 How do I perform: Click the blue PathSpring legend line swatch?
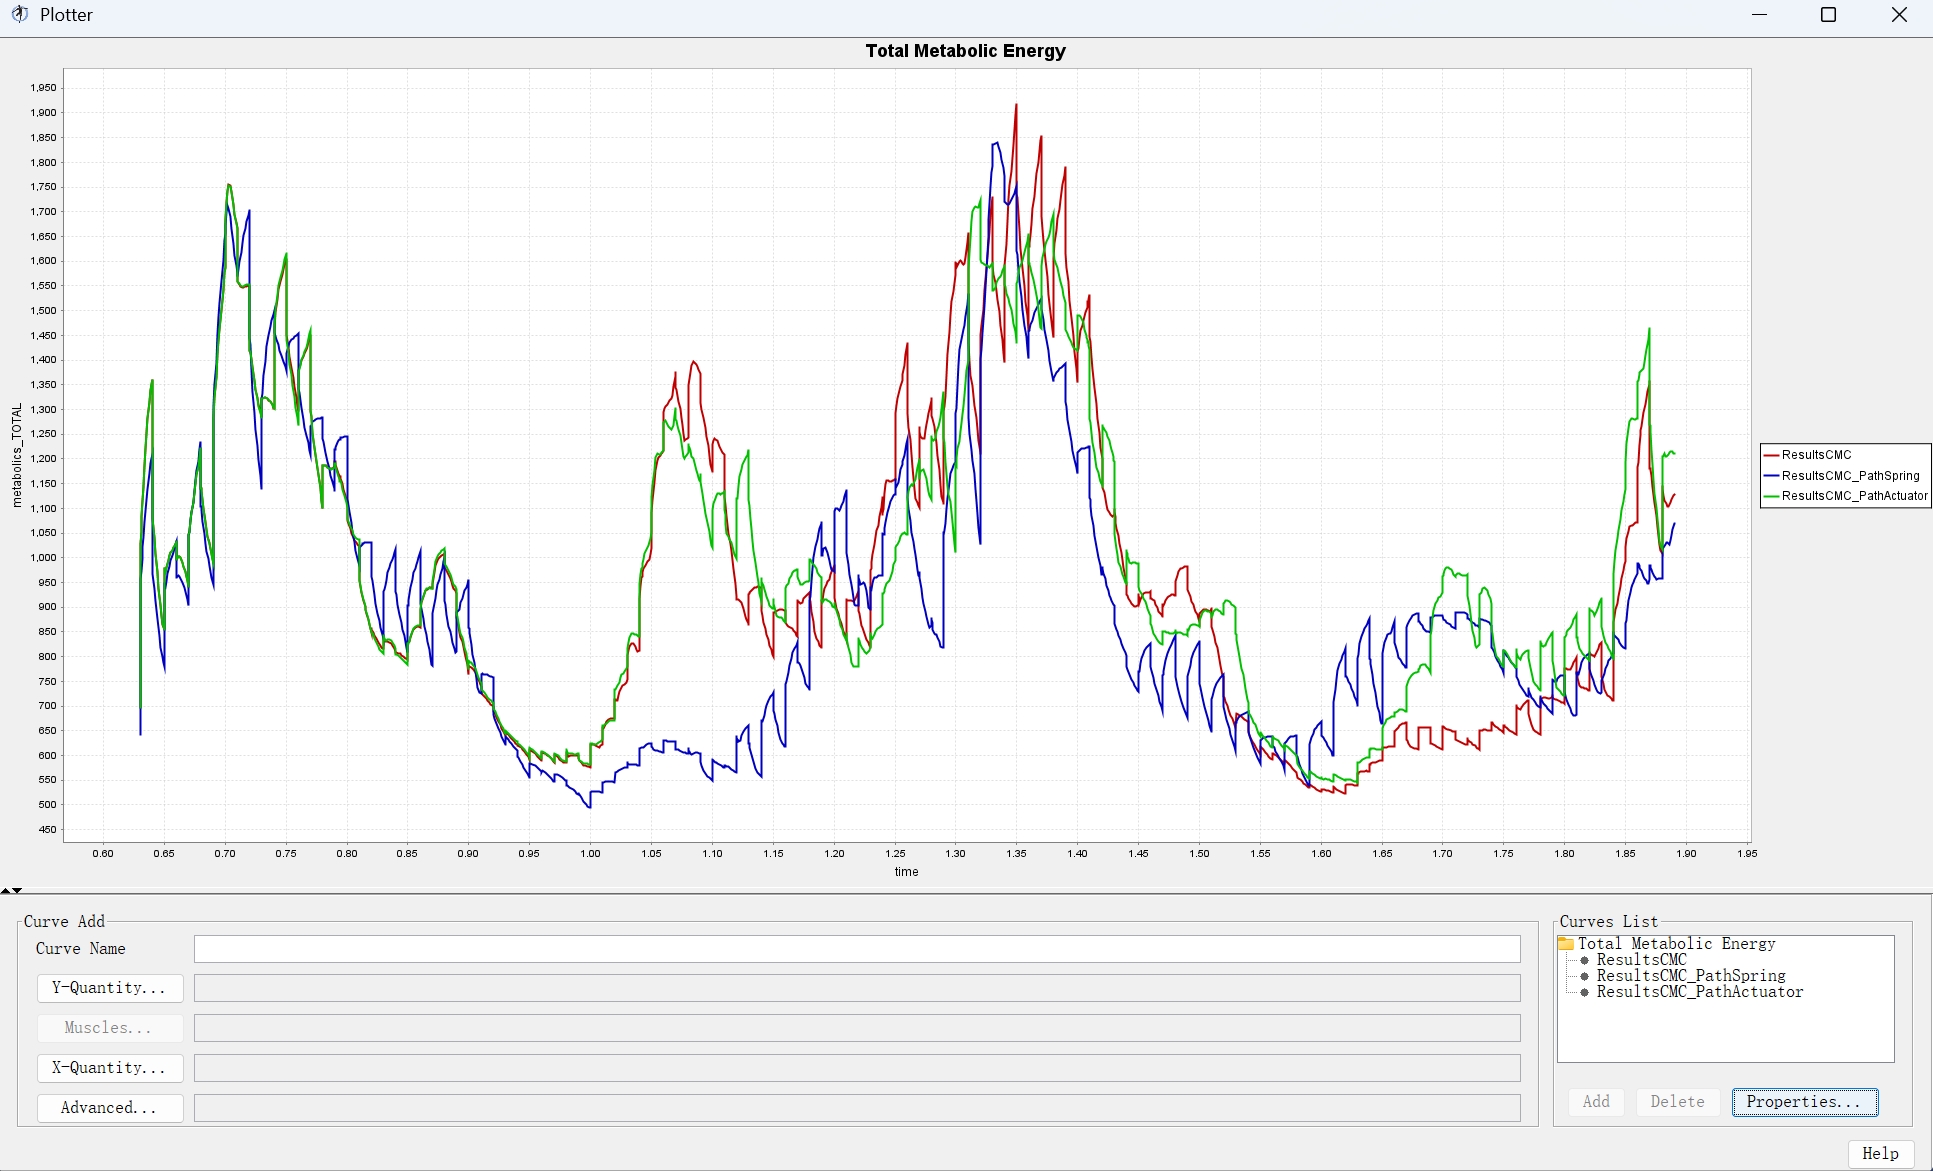coord(1772,476)
